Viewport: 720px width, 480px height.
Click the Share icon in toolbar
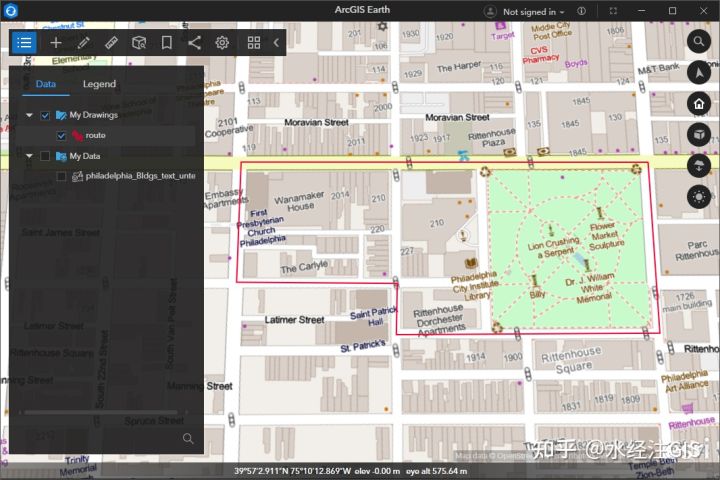coord(194,43)
